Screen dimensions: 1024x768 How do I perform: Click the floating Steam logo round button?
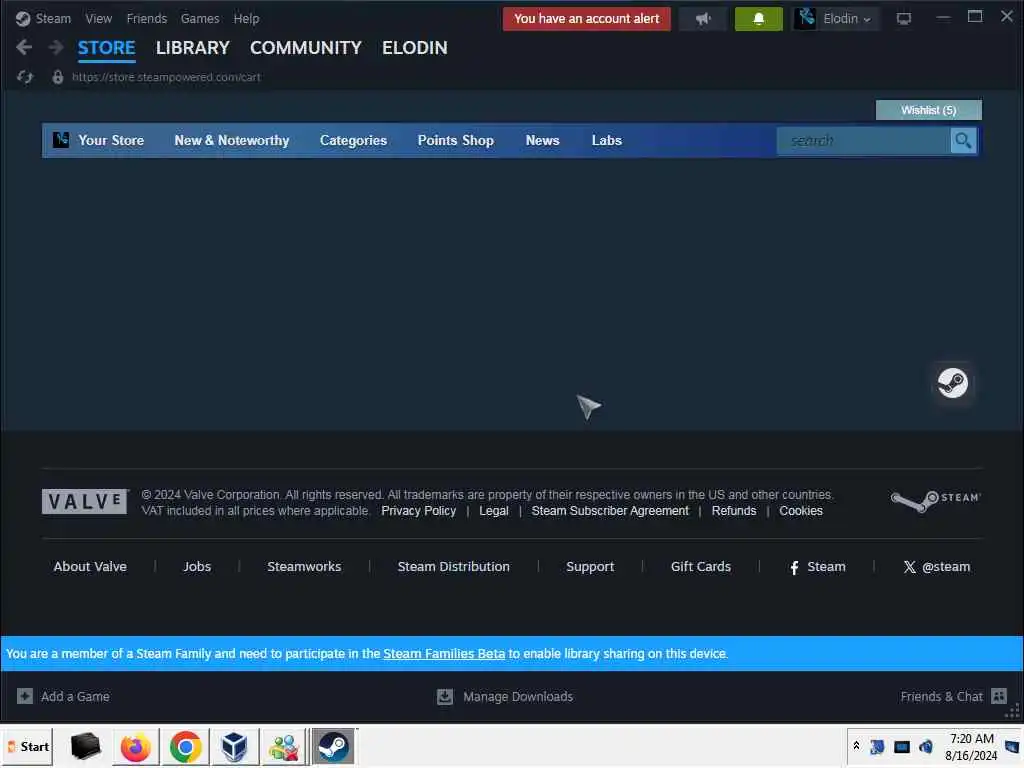click(x=952, y=383)
